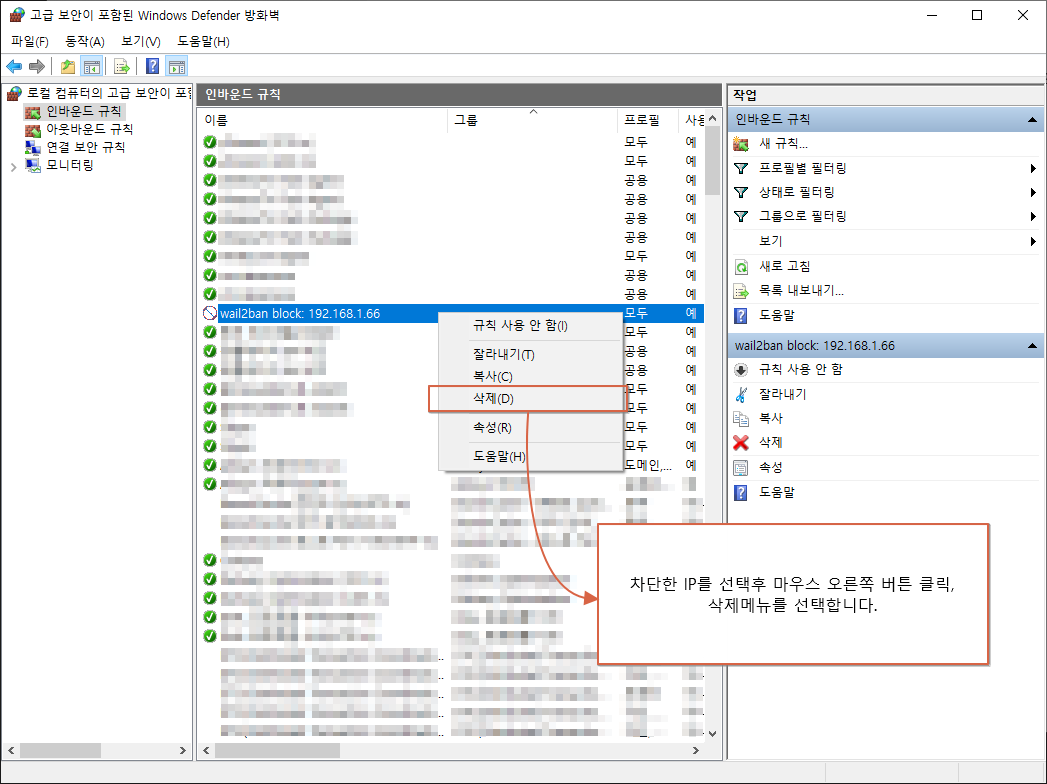Open the 보기(V) menu
This screenshot has height=784, width=1047.
pos(141,41)
